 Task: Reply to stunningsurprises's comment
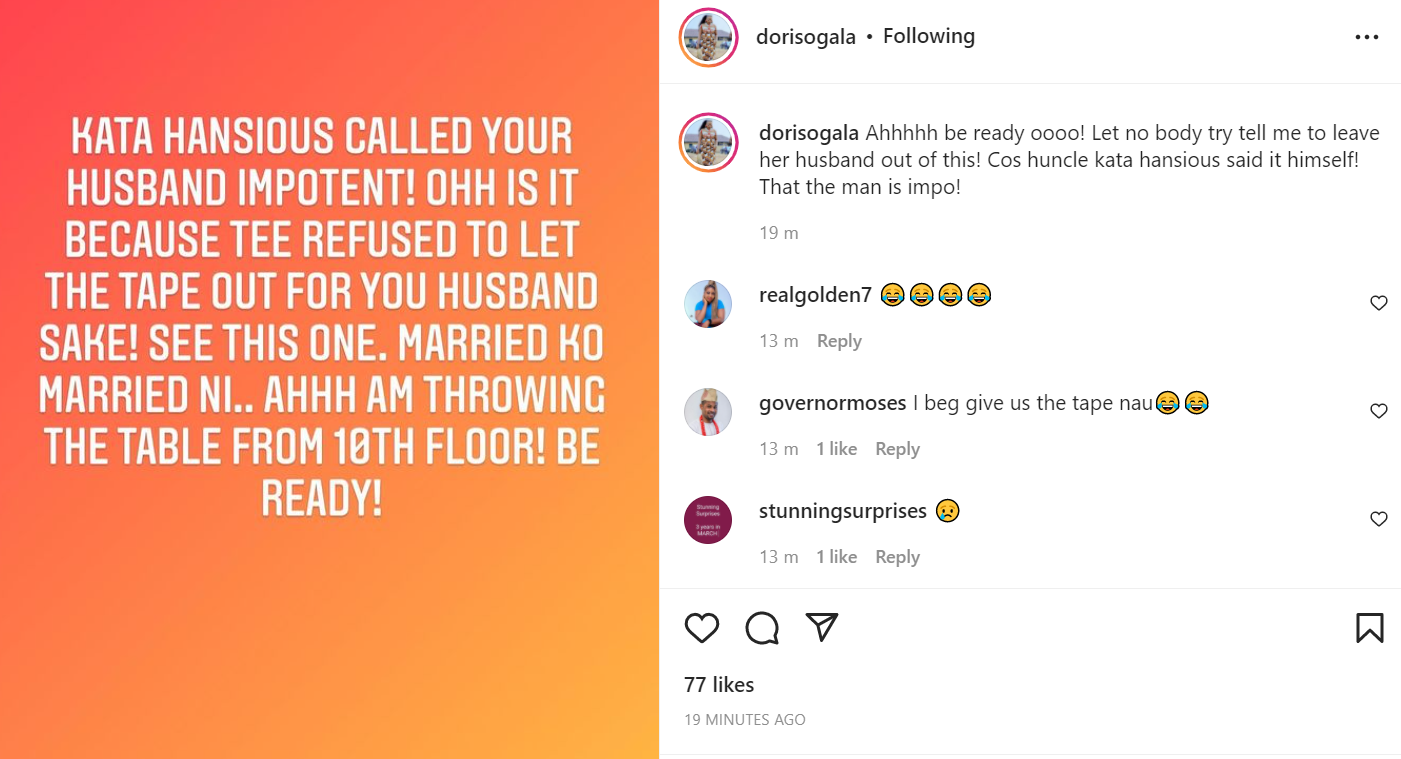897,557
